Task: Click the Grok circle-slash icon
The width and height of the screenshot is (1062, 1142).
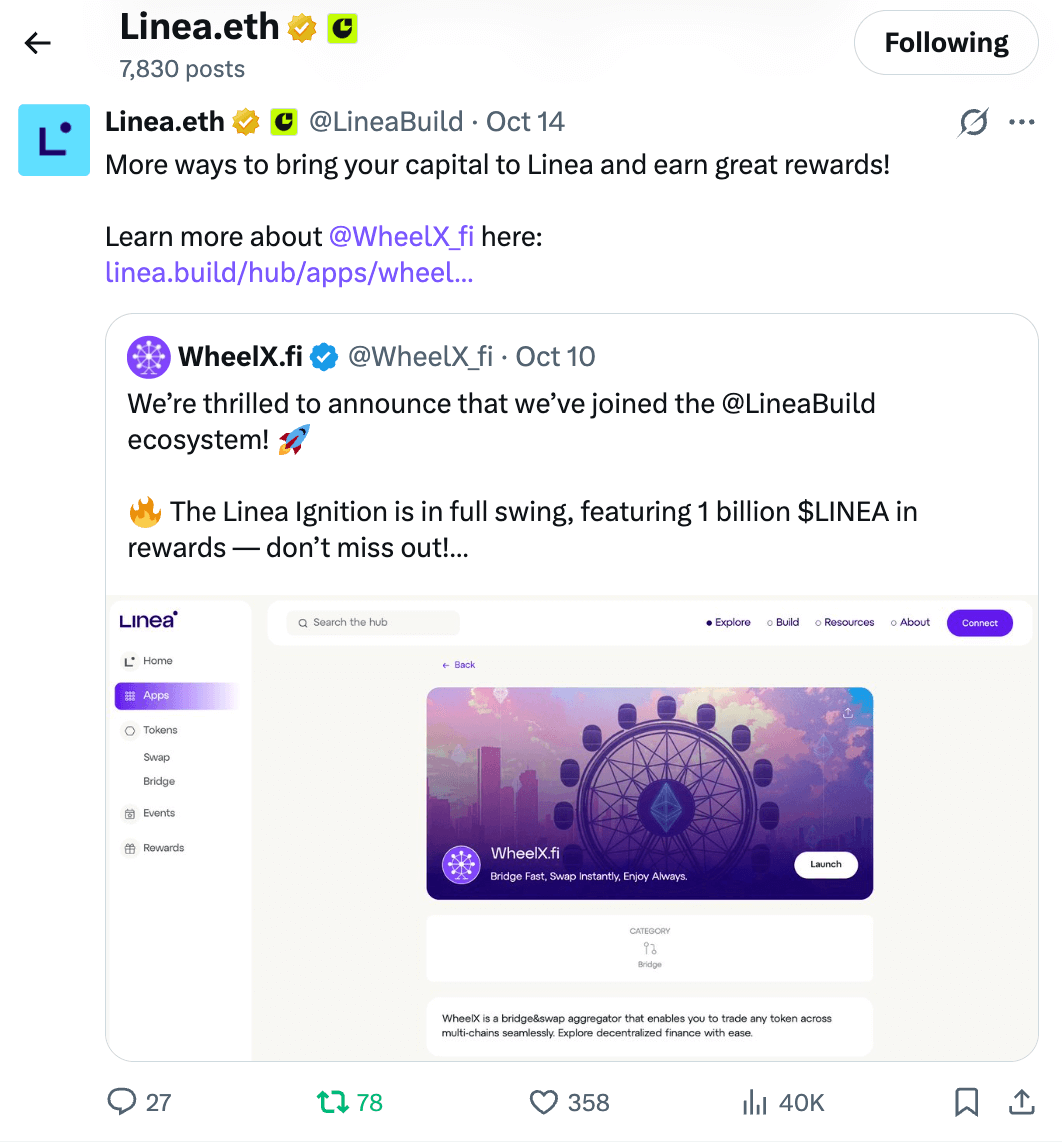Action: [x=973, y=122]
